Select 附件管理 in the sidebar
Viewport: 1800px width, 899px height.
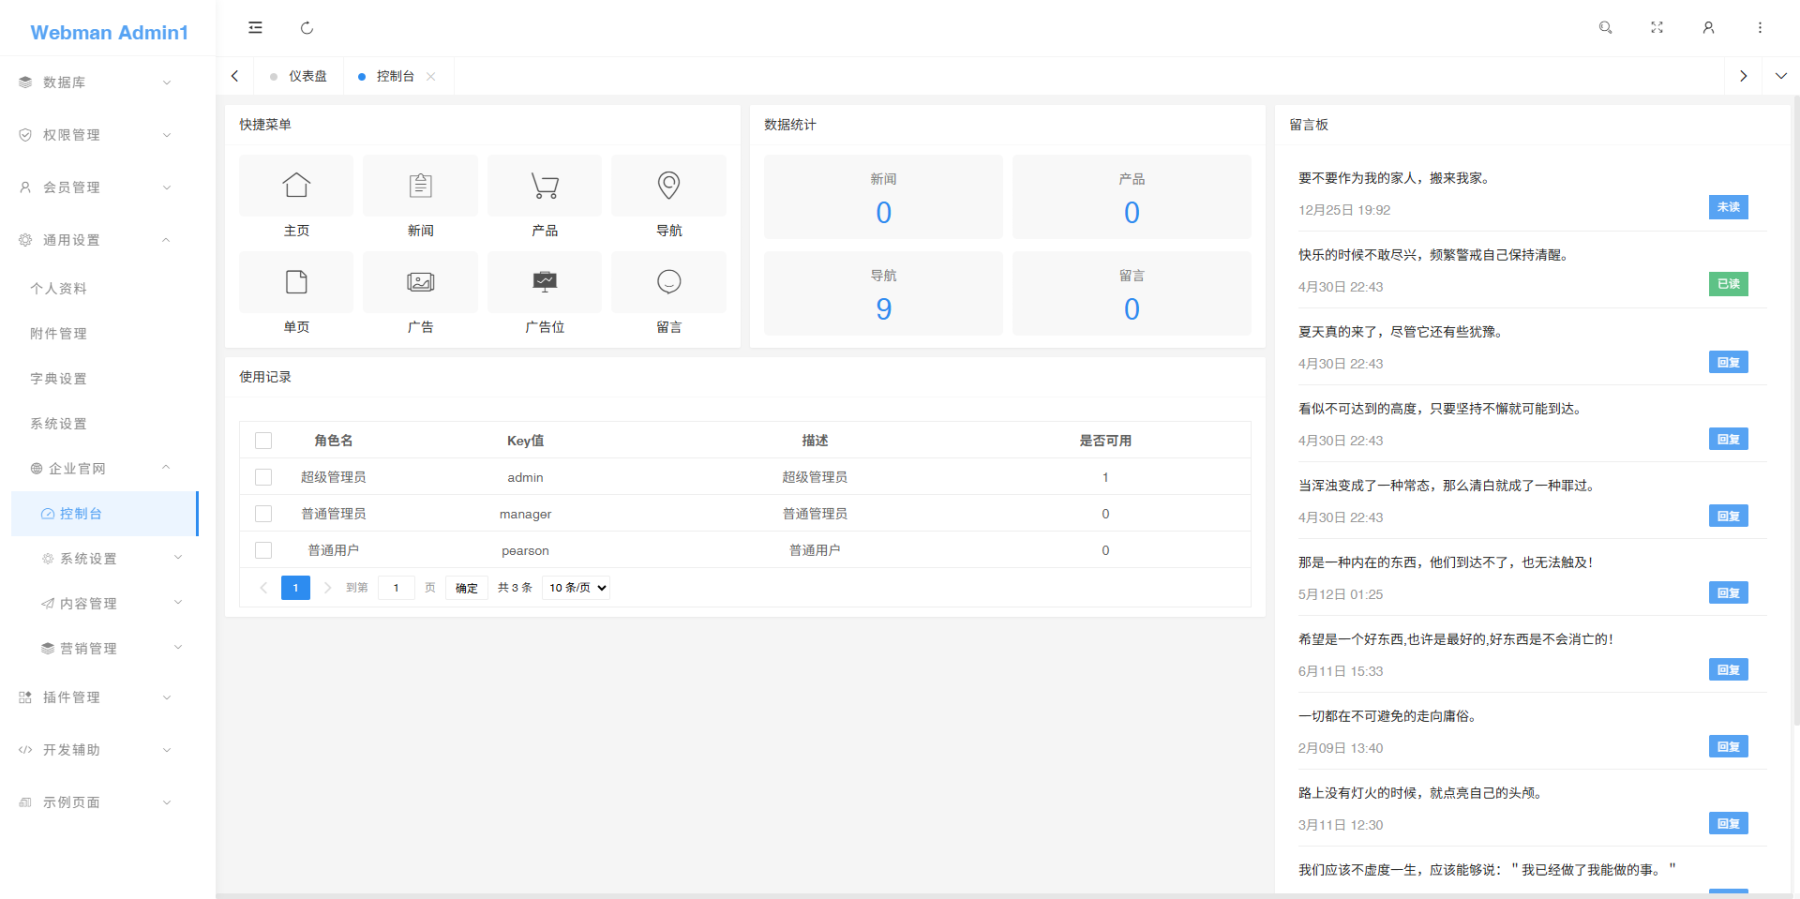59,334
